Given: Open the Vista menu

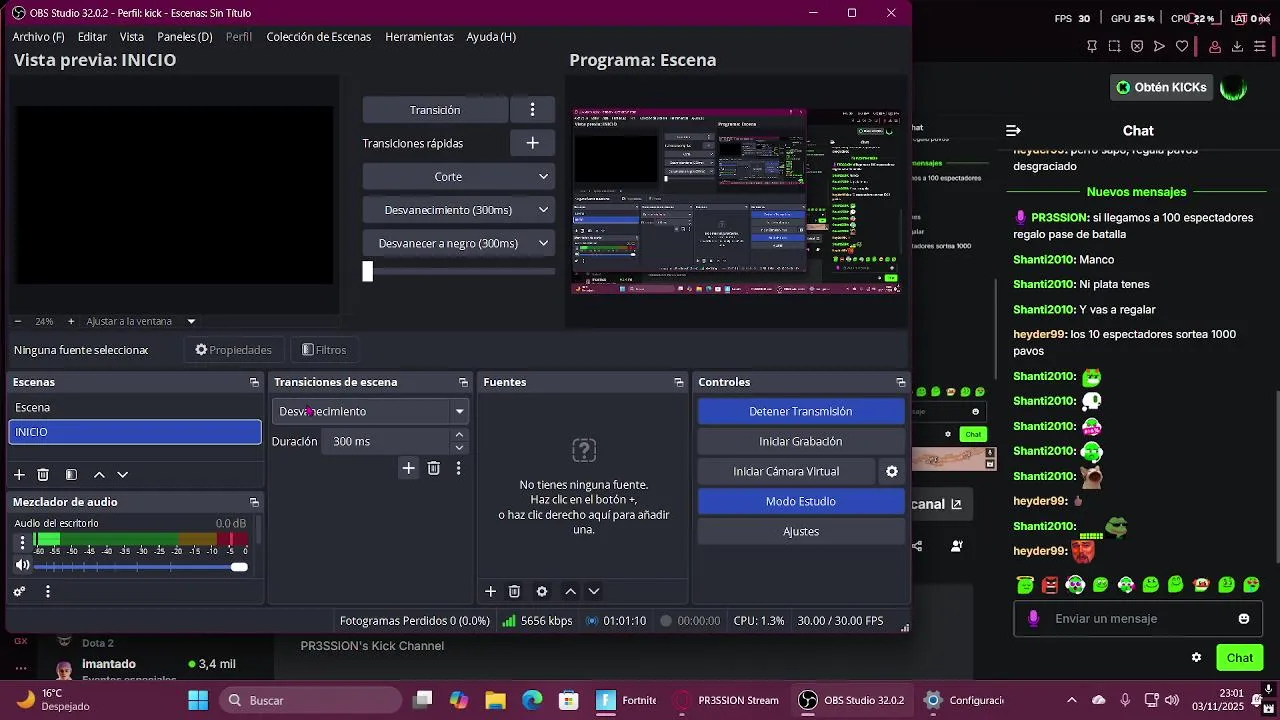Looking at the screenshot, I should [x=132, y=37].
